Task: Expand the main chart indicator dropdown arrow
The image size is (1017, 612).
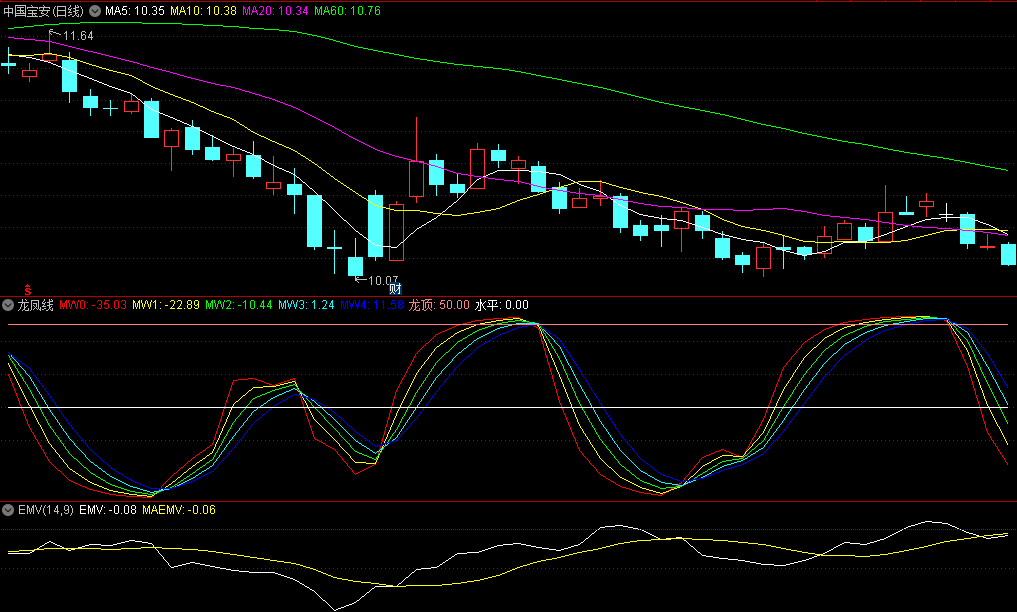Action: tap(95, 11)
